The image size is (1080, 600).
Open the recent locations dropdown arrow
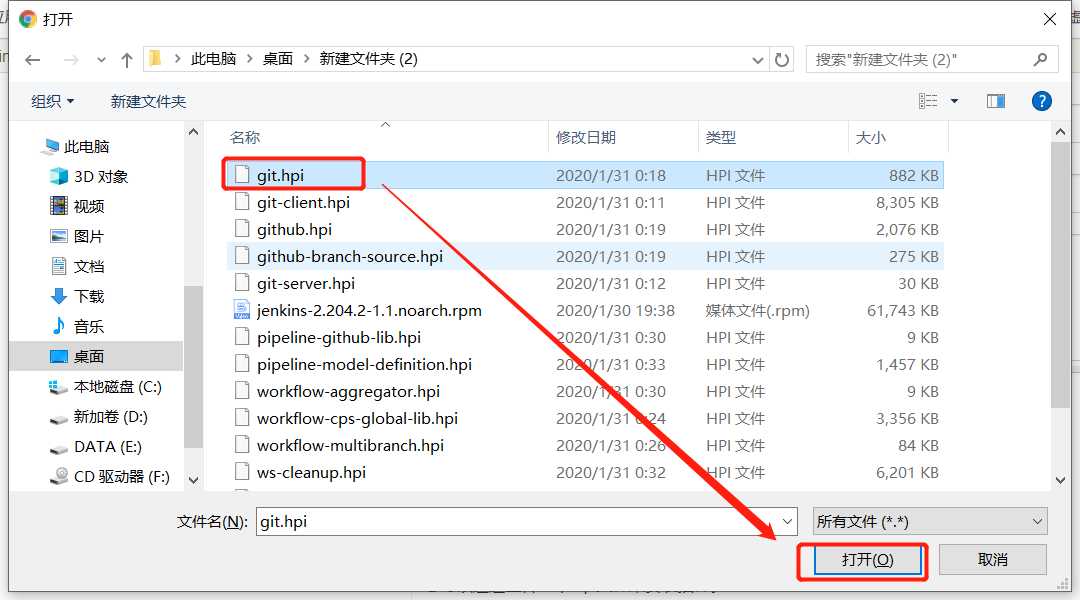pos(101,60)
